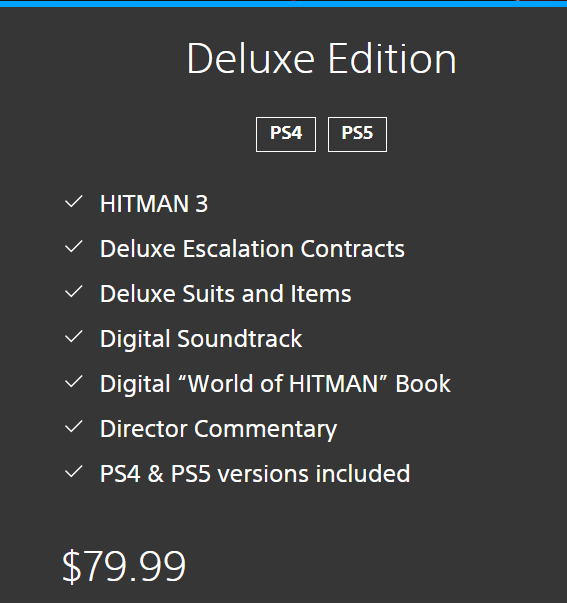Click the Deluxe Escalation Contracts text

click(252, 248)
